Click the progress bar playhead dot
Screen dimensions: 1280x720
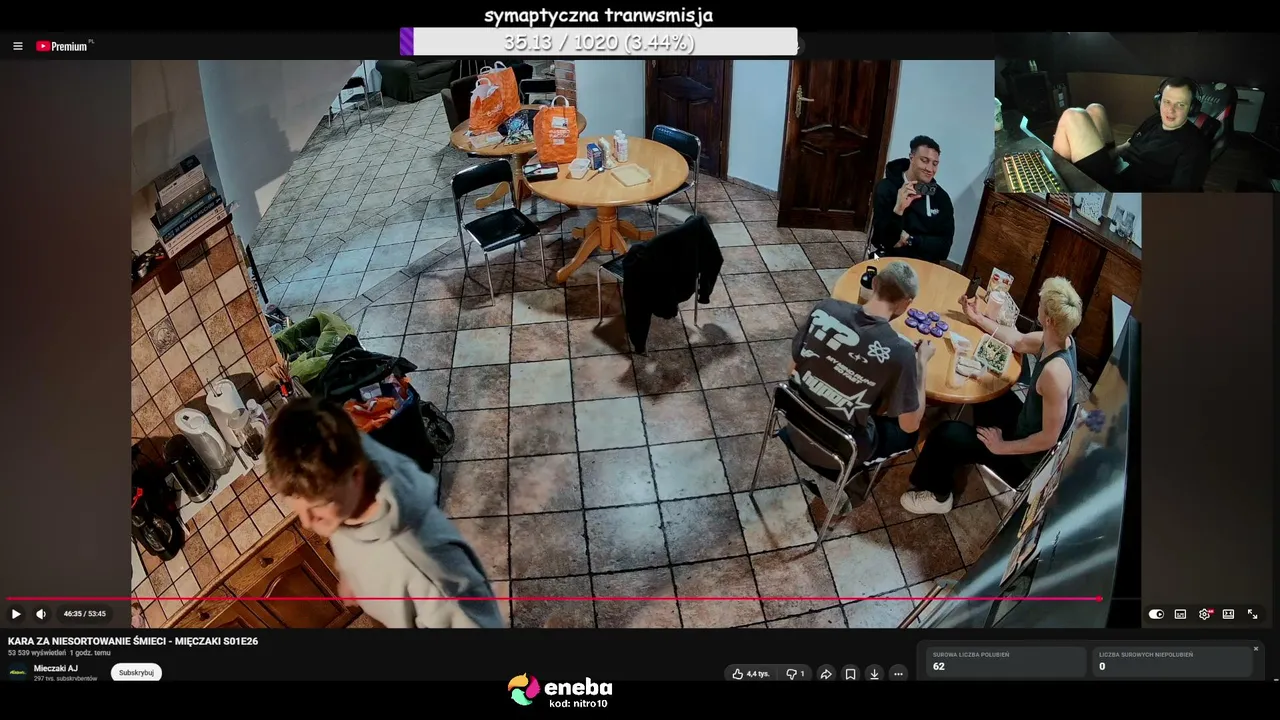point(1099,599)
